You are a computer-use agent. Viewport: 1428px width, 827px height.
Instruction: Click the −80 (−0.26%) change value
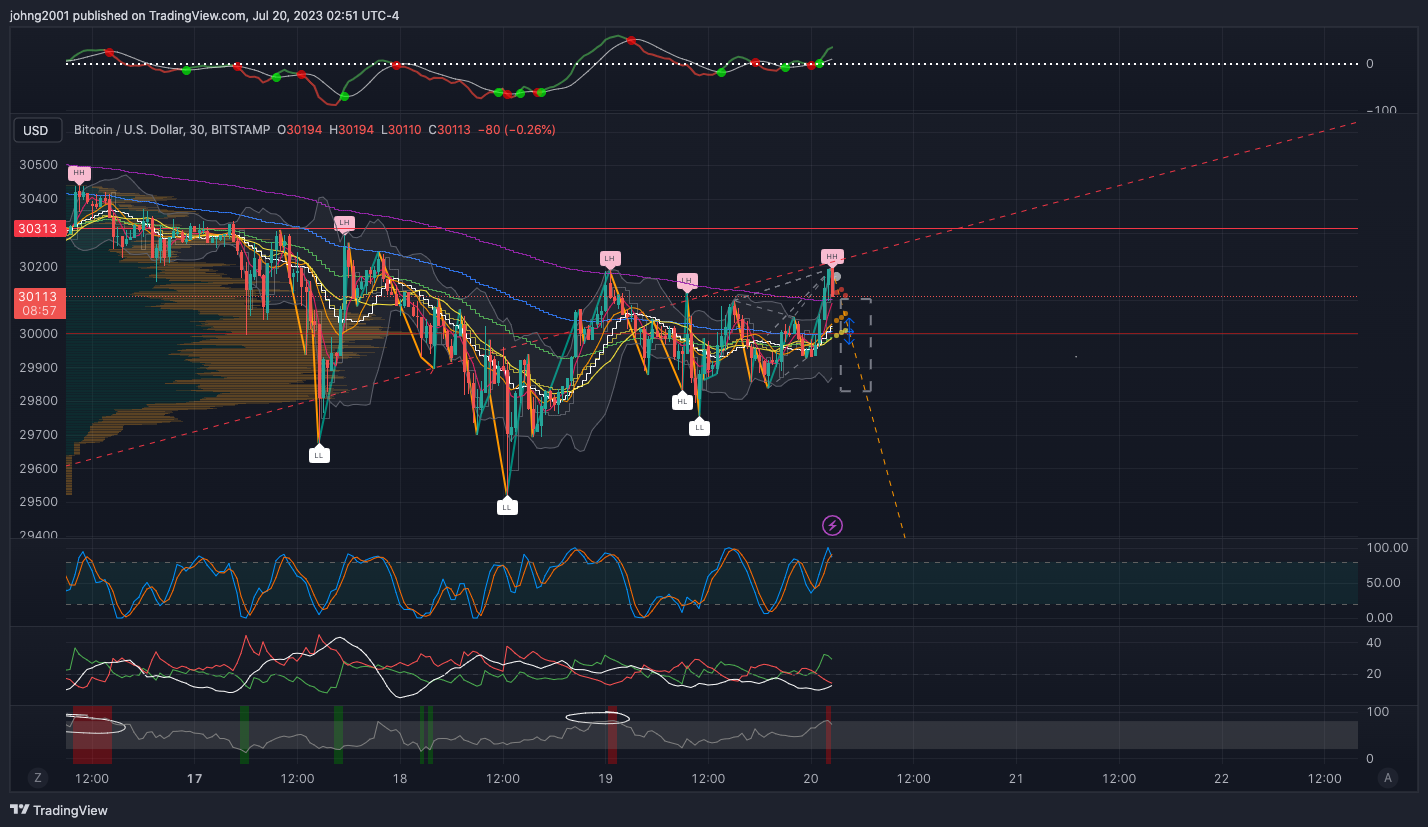(517, 130)
